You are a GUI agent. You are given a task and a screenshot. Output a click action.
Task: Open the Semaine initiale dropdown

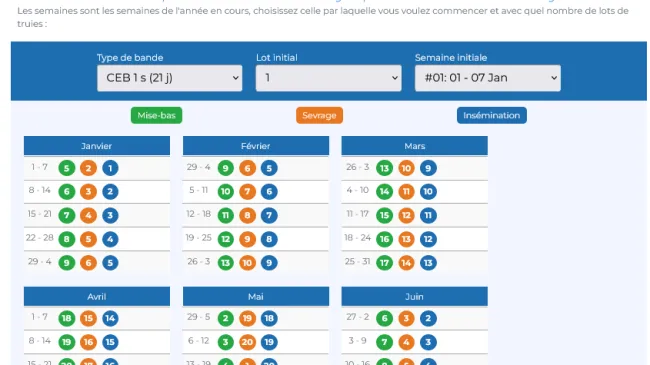coord(488,78)
